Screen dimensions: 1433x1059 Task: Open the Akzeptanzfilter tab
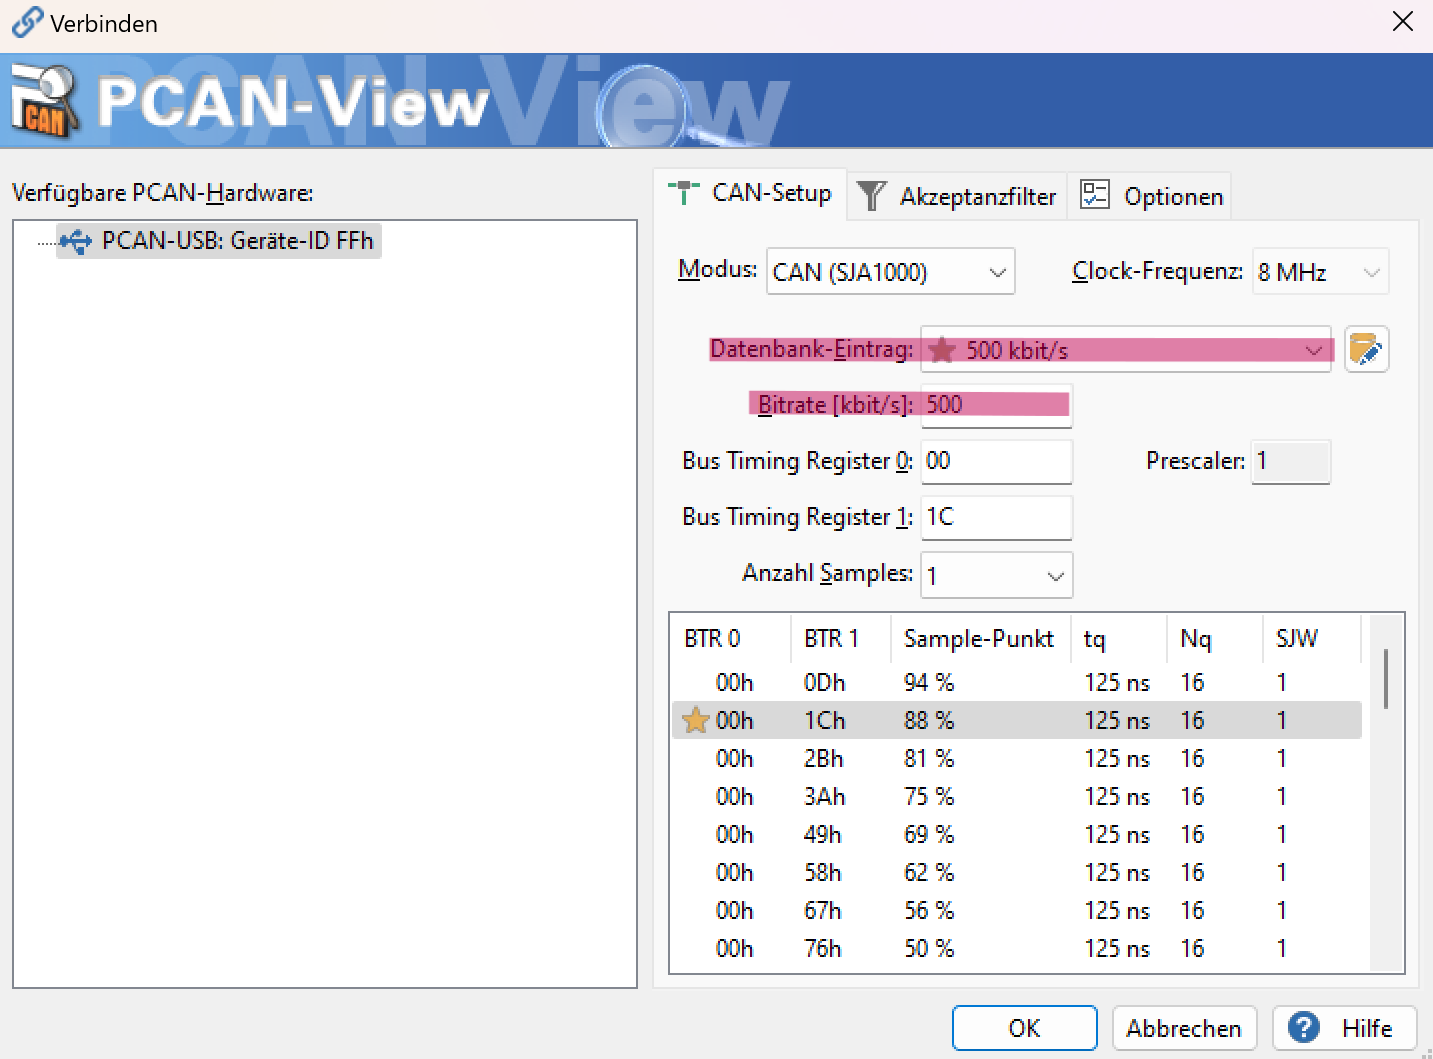coord(958,196)
